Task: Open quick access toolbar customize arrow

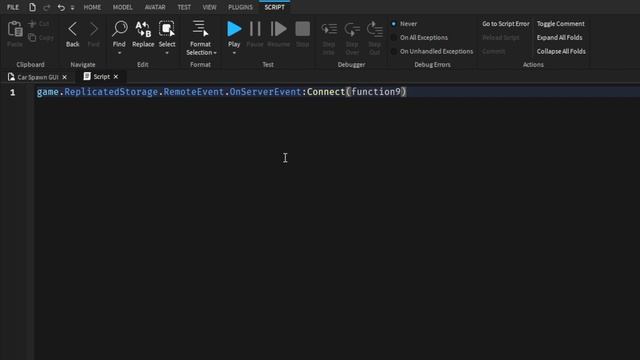Action: point(72,8)
